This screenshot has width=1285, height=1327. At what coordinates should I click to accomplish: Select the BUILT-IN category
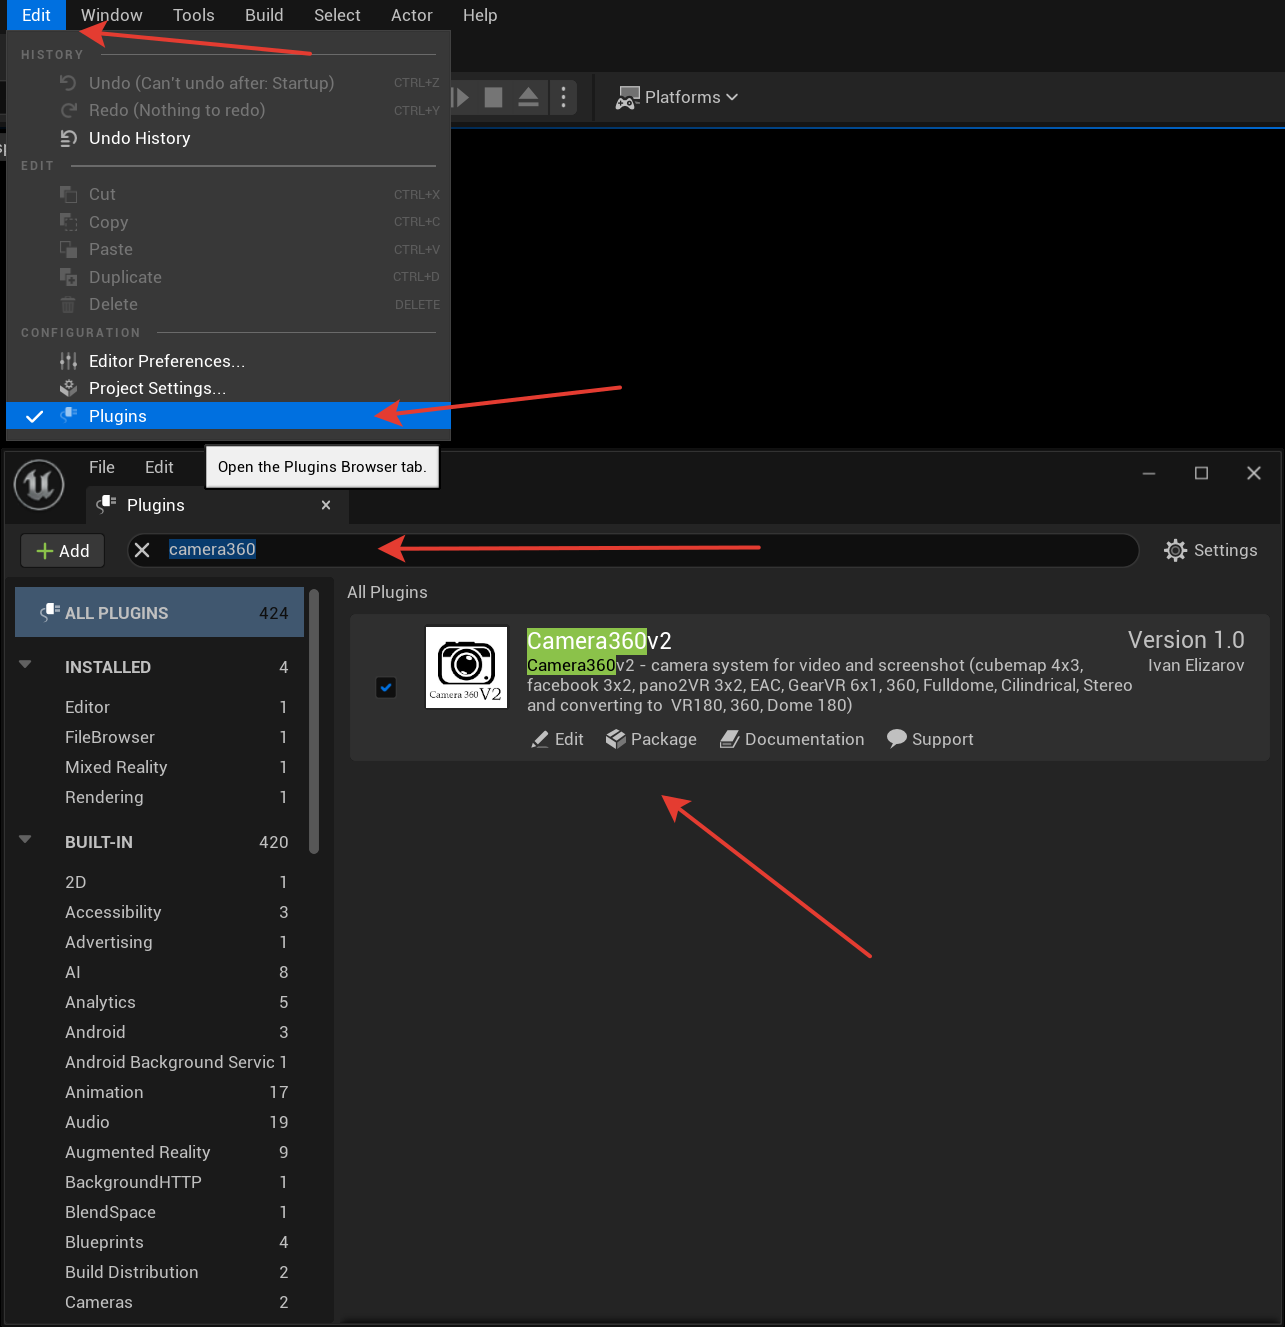click(x=160, y=842)
